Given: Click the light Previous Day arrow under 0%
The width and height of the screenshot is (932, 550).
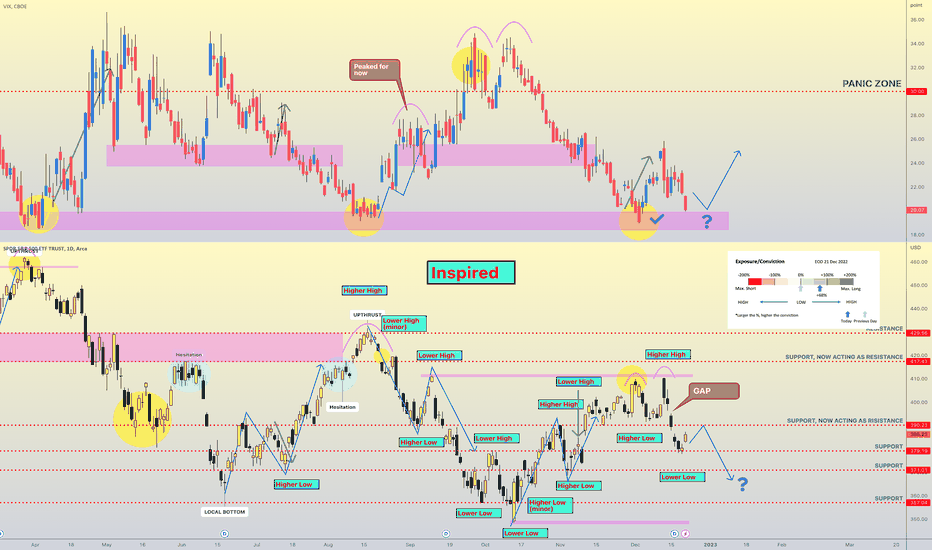Looking at the screenshot, I should click(800, 288).
